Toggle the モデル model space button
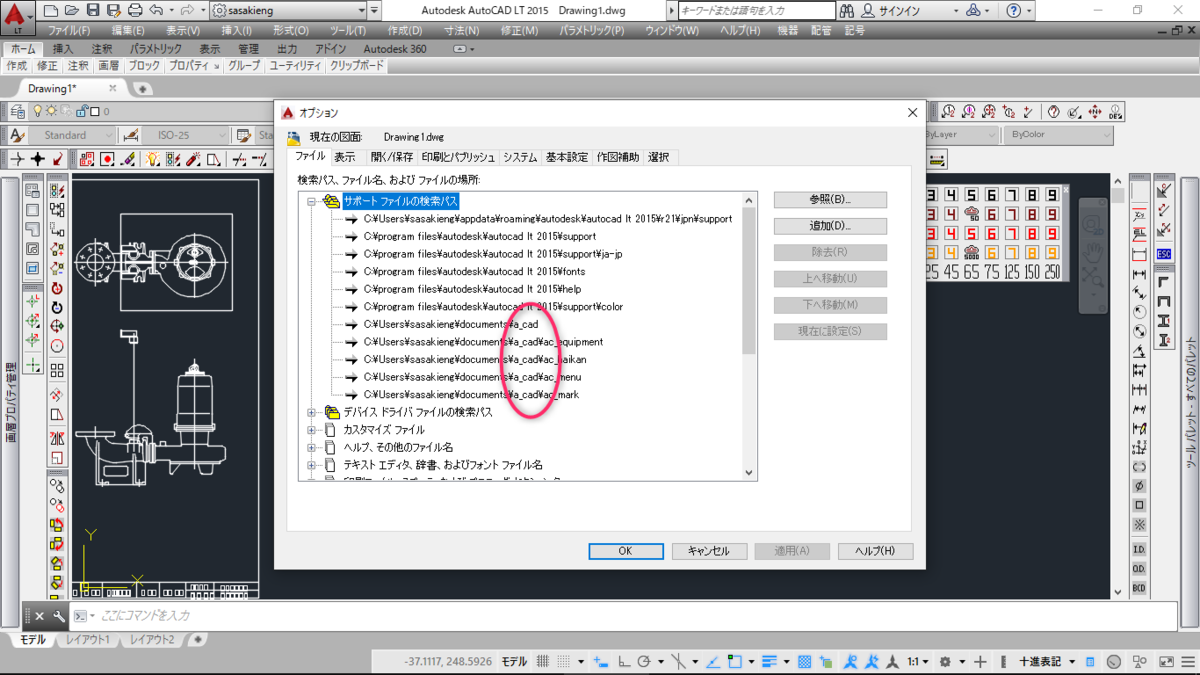The height and width of the screenshot is (675, 1200). [x=514, y=662]
